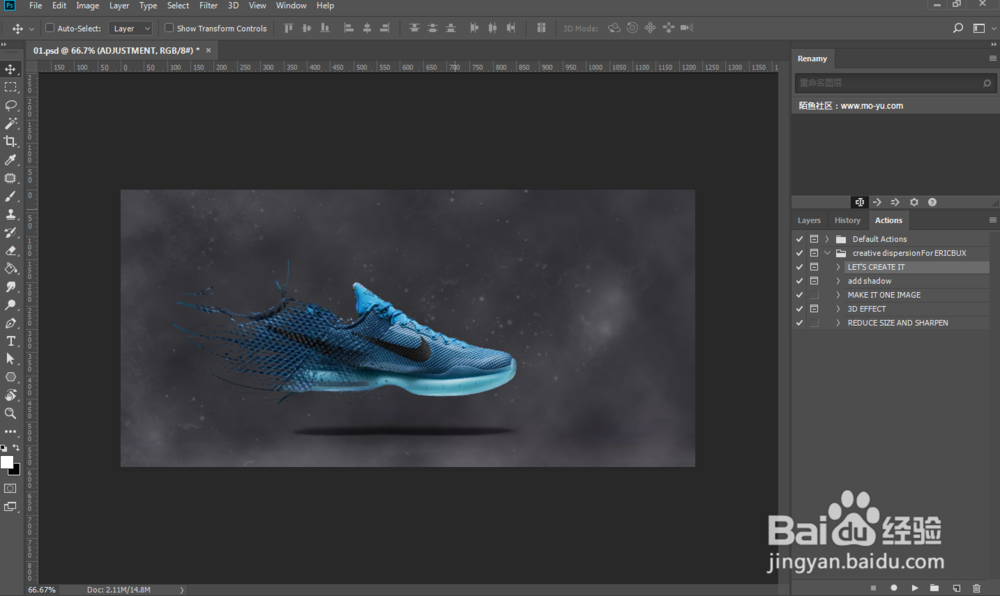Open the Filter menu
1000x596 pixels.
pyautogui.click(x=208, y=6)
